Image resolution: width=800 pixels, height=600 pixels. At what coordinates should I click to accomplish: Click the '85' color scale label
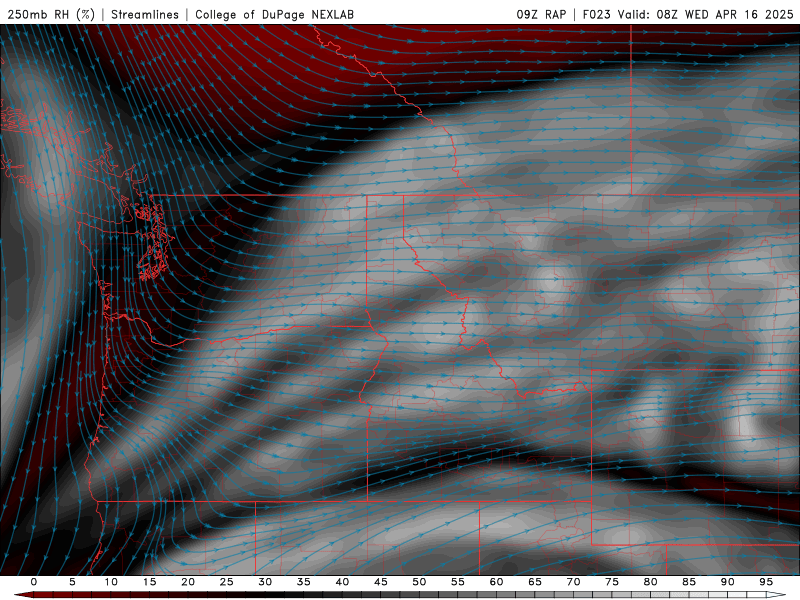point(689,582)
